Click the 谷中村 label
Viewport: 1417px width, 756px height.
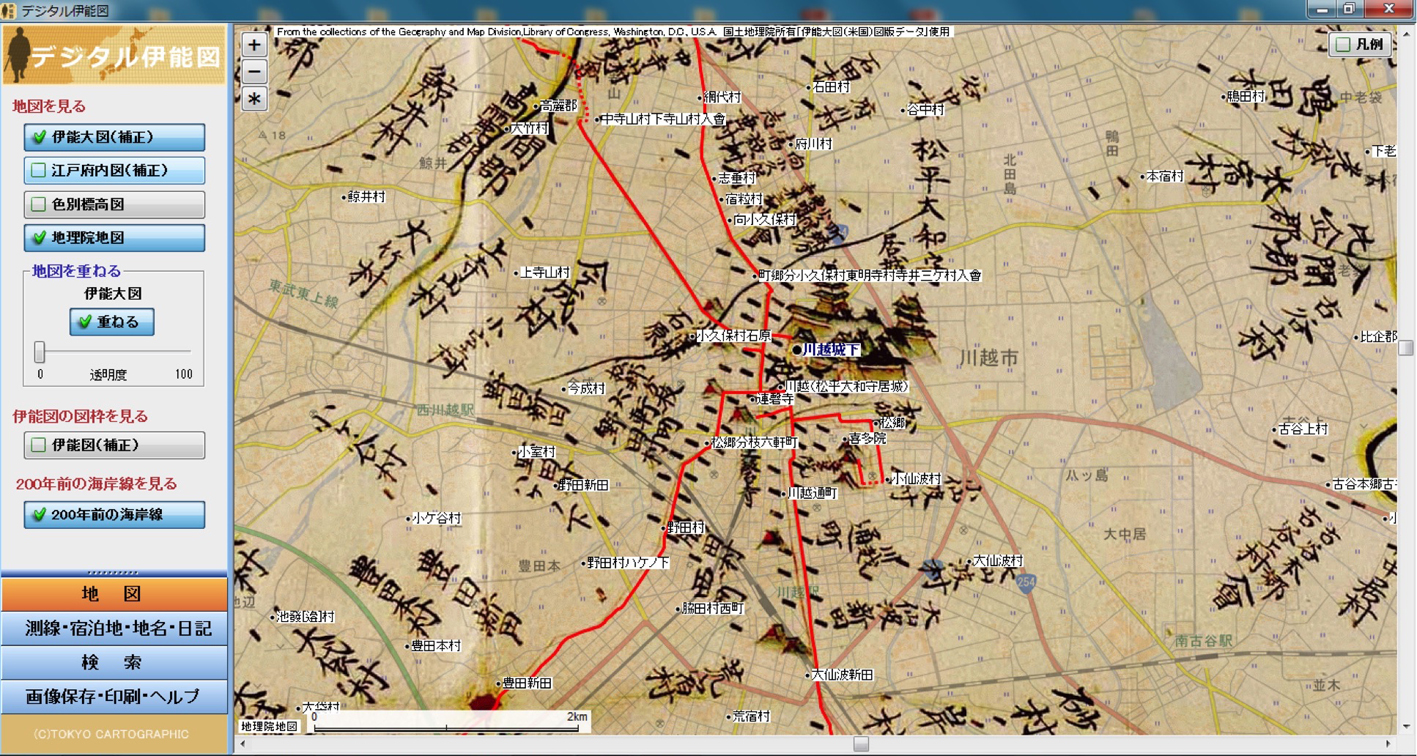point(925,110)
